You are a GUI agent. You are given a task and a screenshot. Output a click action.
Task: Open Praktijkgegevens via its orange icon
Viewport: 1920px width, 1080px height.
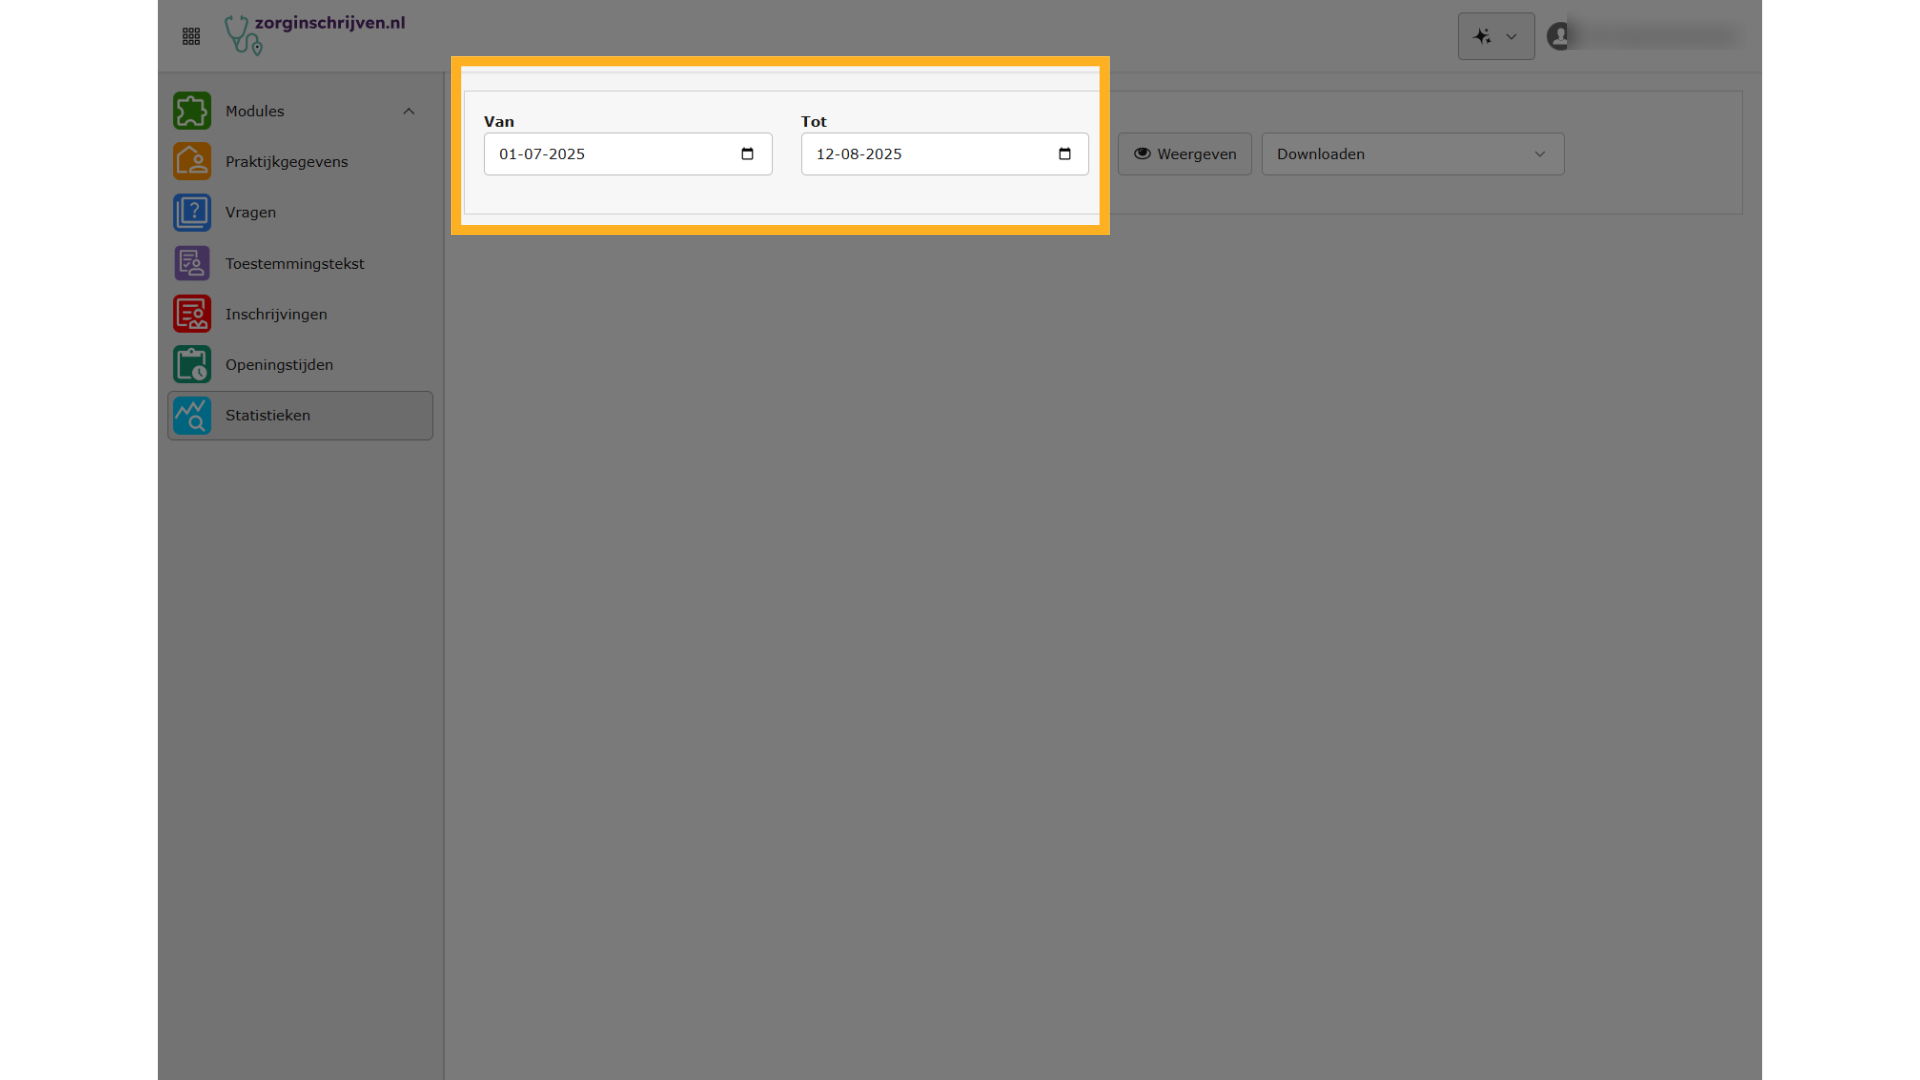click(192, 161)
